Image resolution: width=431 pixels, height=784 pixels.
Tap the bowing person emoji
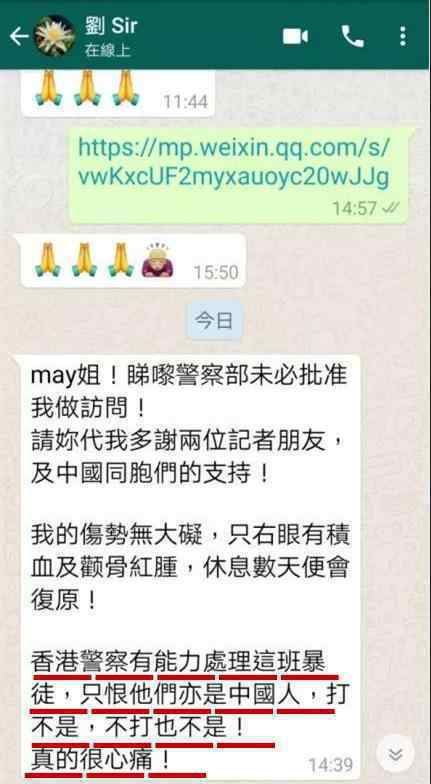click(158, 261)
